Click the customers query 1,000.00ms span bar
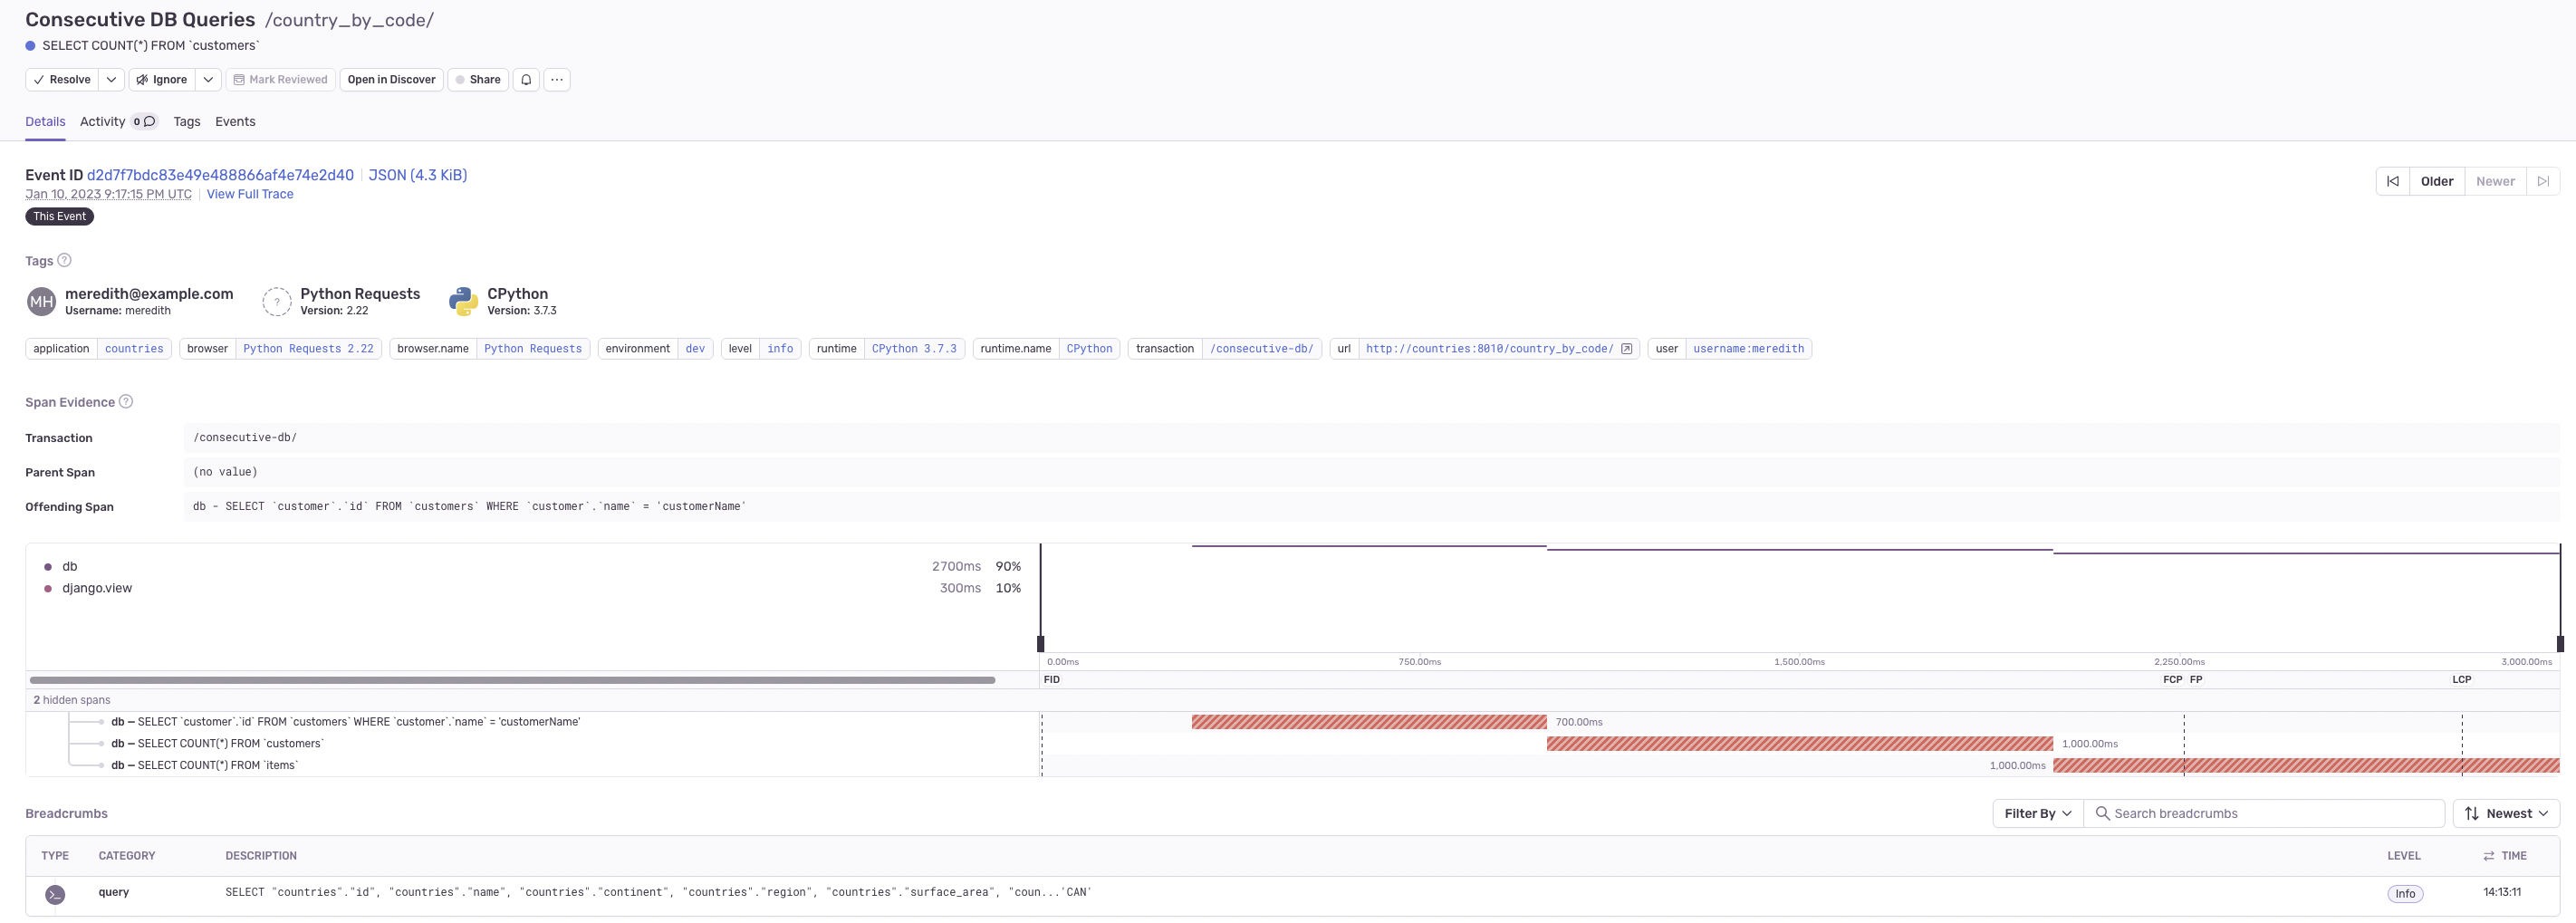The image size is (2576, 923). (x=1800, y=744)
